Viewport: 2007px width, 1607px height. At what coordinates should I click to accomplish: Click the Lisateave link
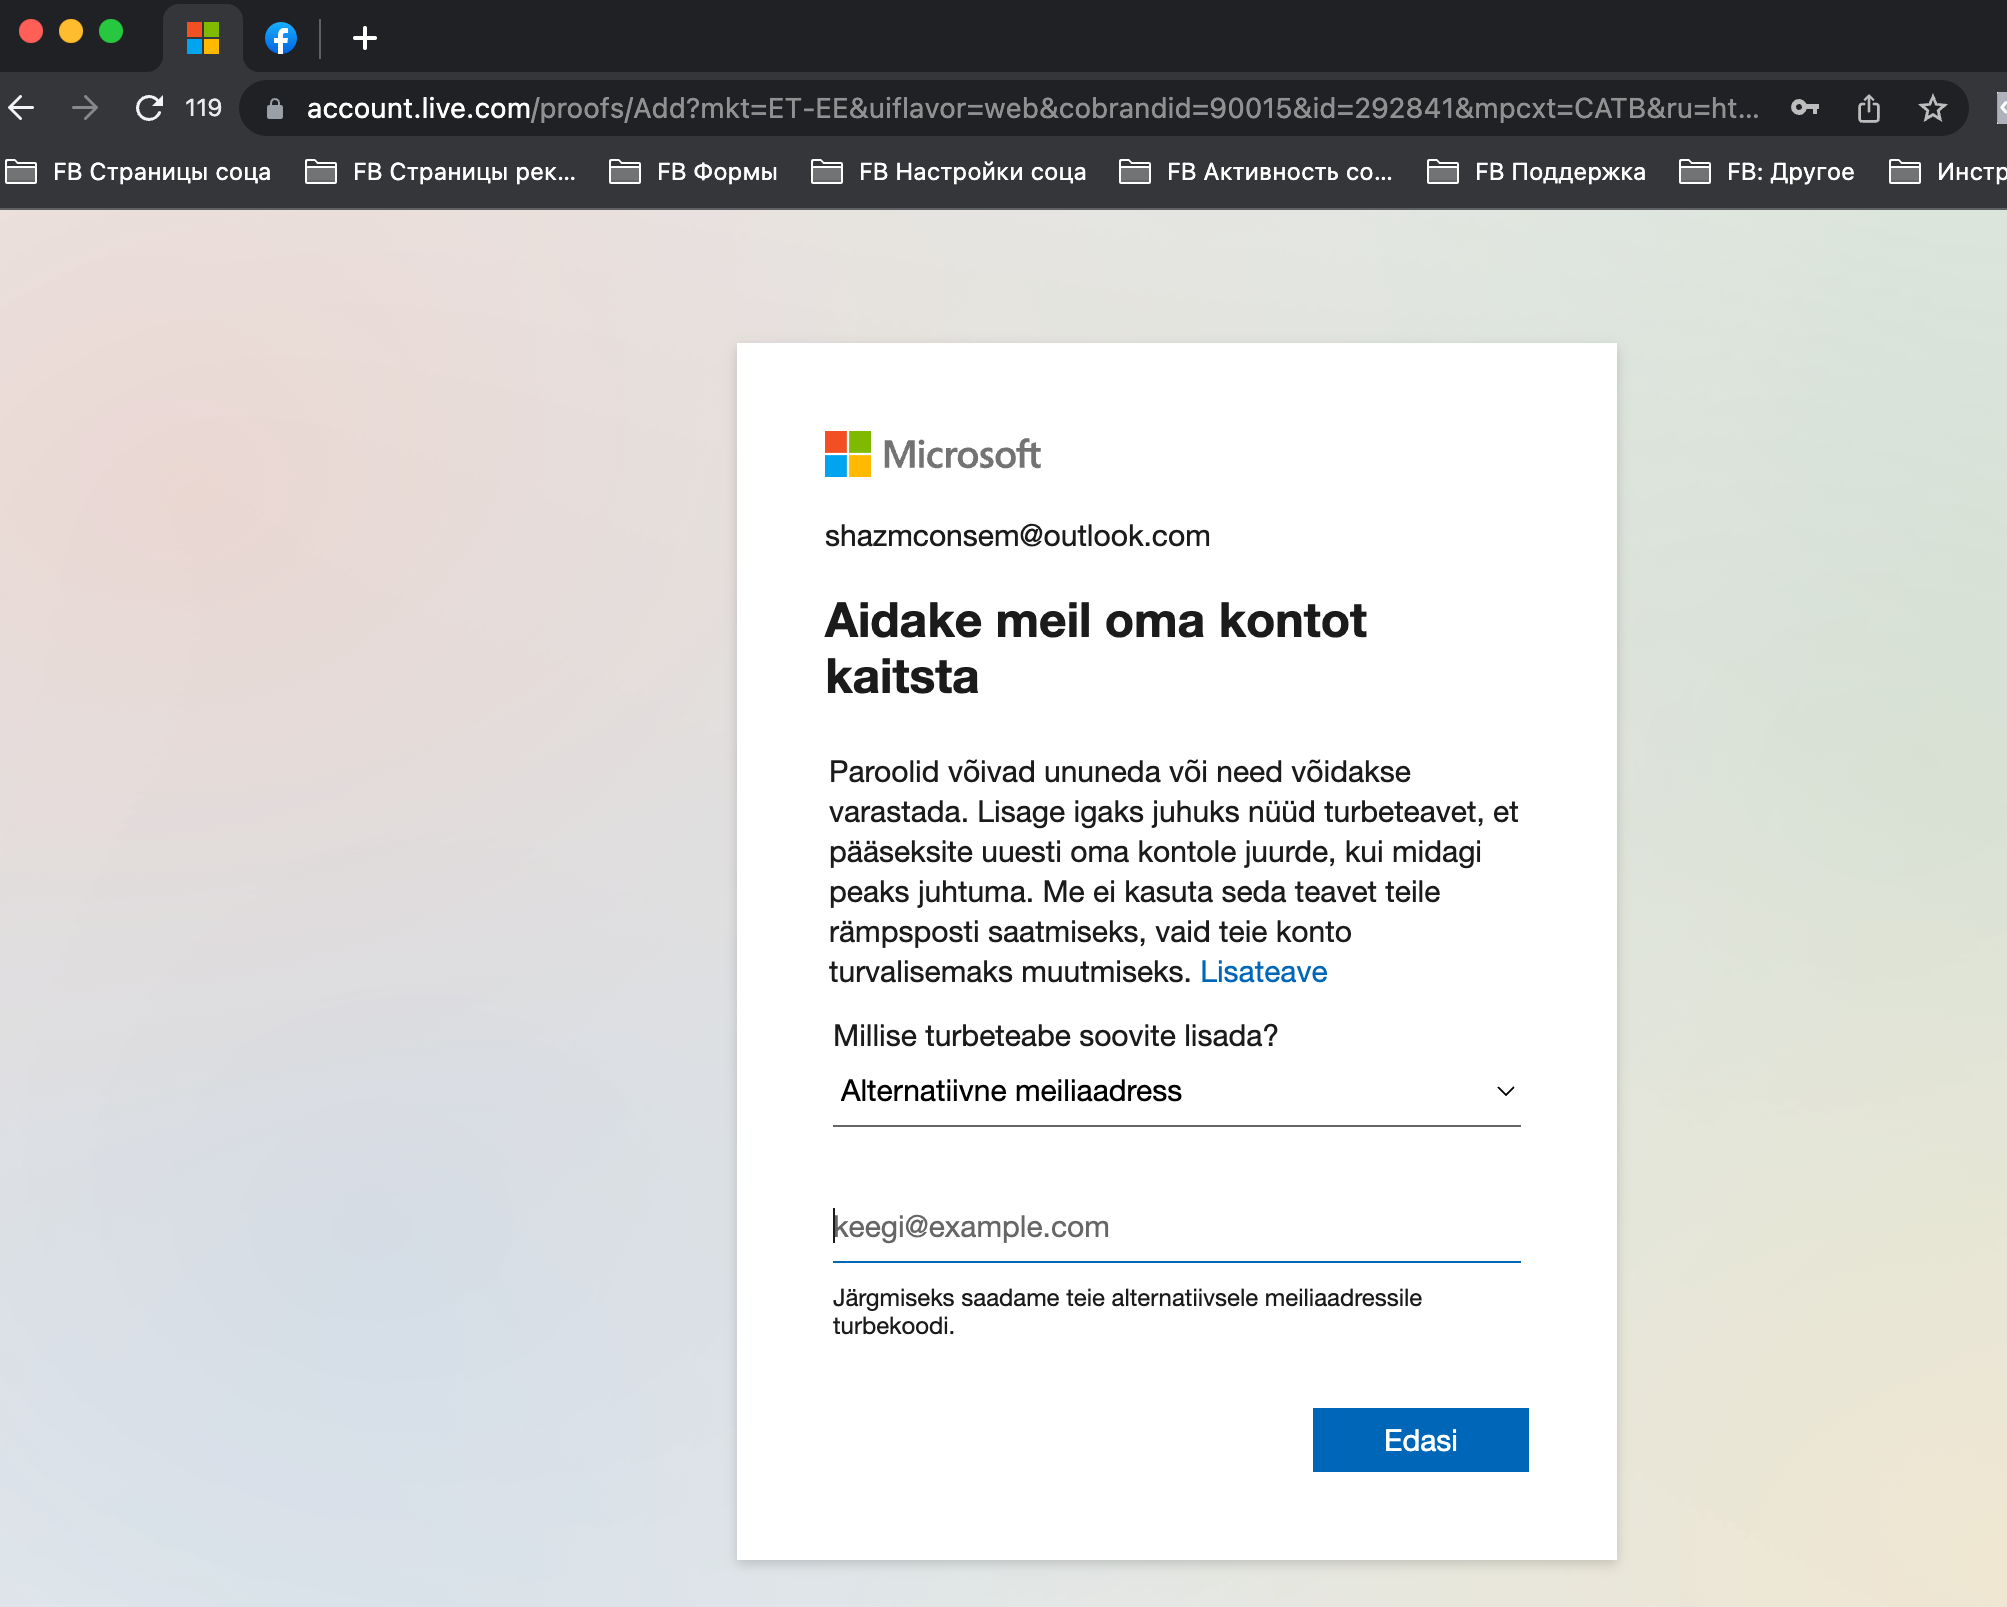pyautogui.click(x=1263, y=972)
